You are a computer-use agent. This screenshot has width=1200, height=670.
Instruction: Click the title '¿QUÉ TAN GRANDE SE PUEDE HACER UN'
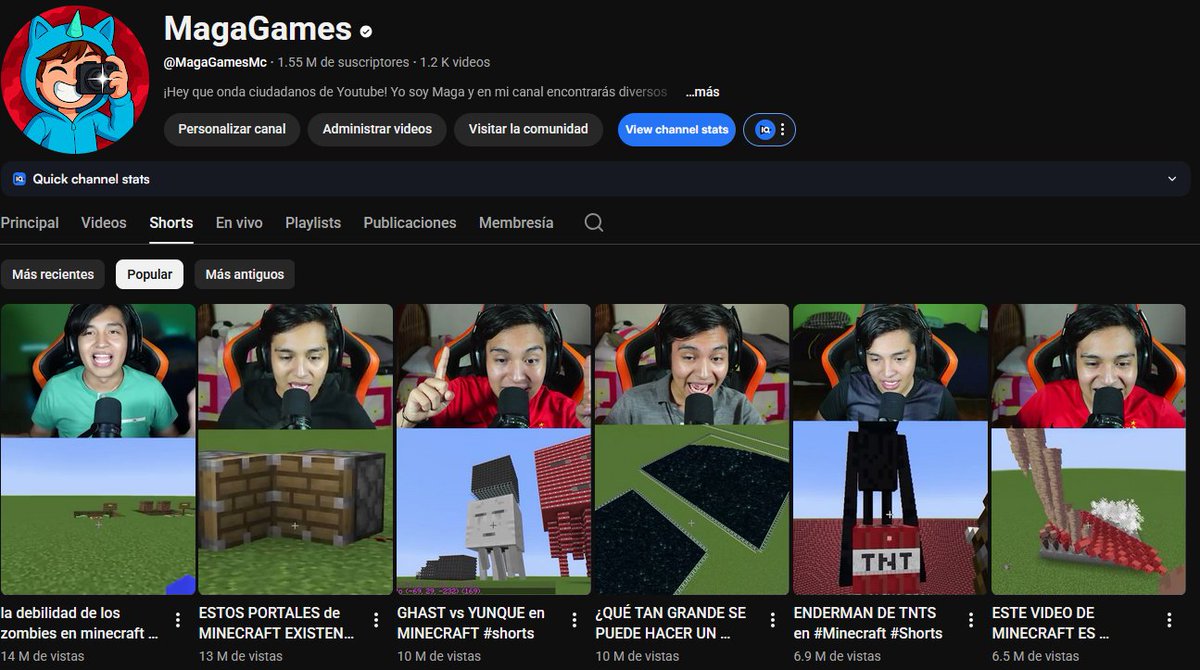tap(671, 623)
